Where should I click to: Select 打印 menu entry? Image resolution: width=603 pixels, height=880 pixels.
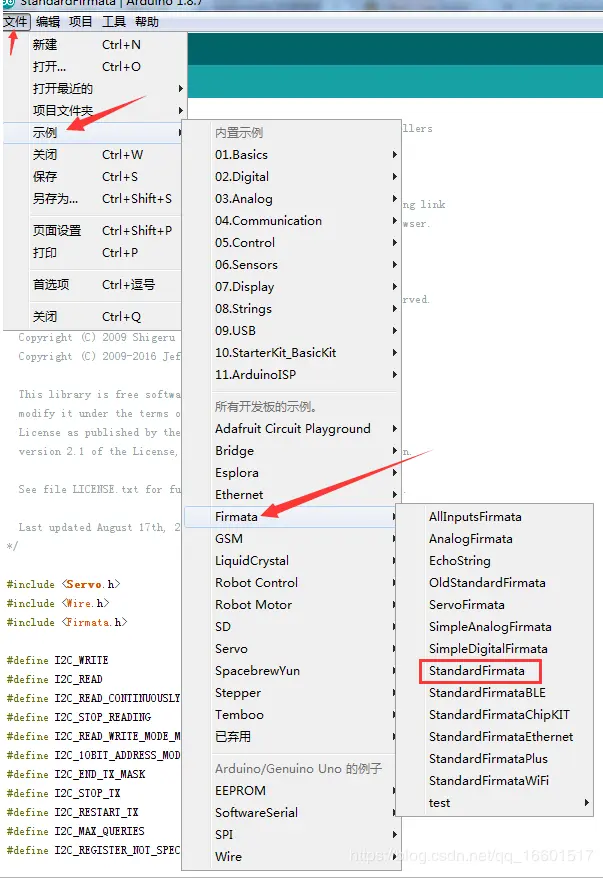(x=94, y=253)
